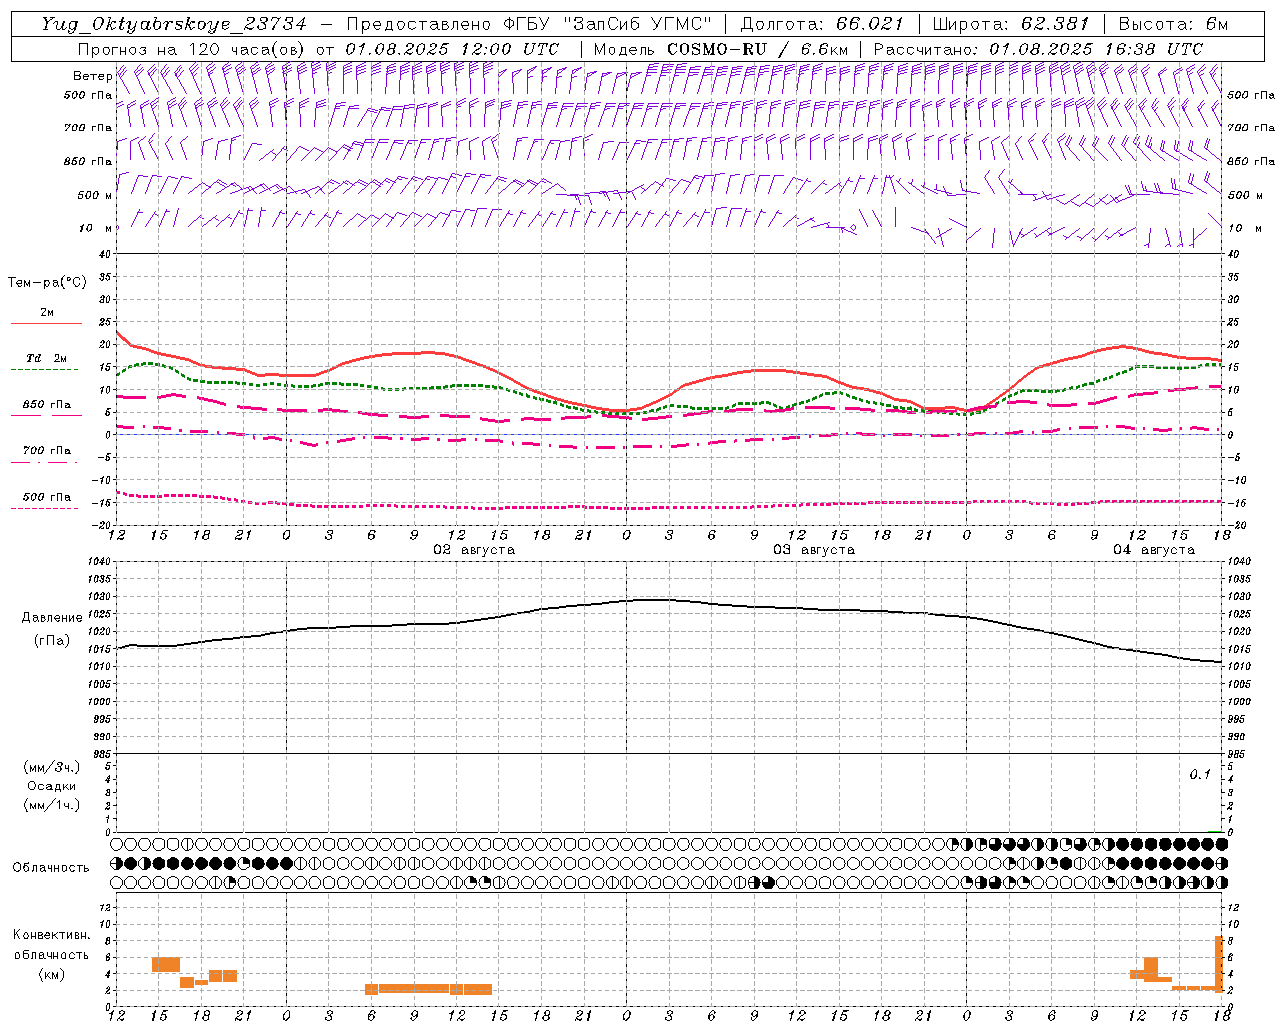This screenshot has height=1024, width=1280.
Task: Click the (мм/3ч.) precipitation unit label
Action: [52, 767]
